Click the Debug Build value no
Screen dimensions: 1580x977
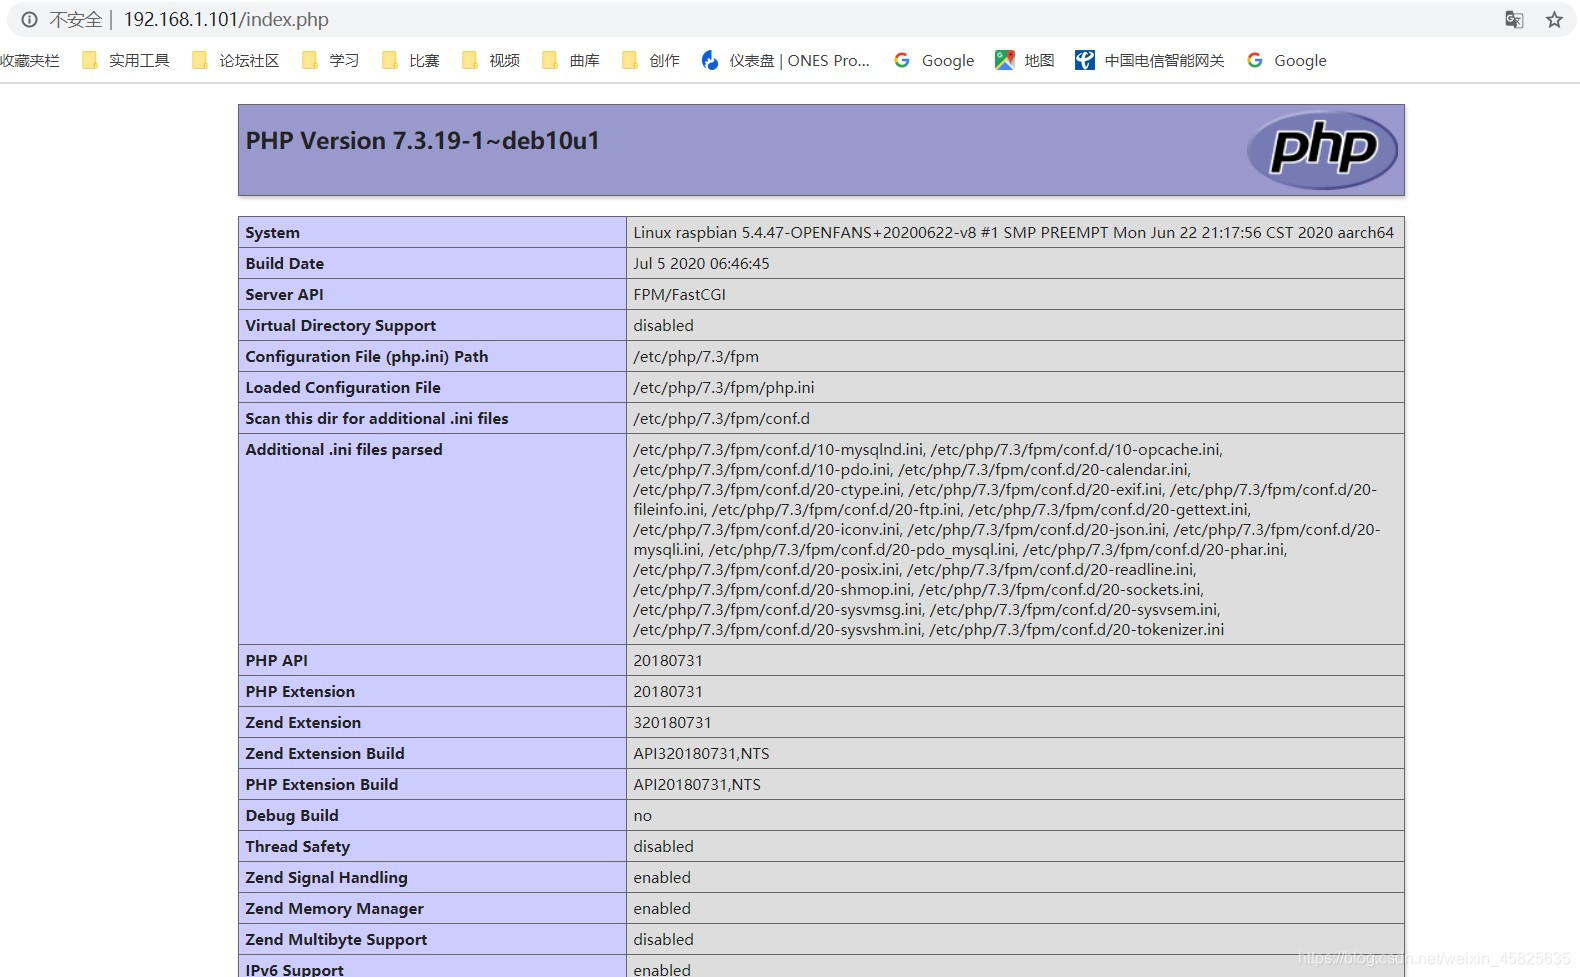click(x=642, y=815)
